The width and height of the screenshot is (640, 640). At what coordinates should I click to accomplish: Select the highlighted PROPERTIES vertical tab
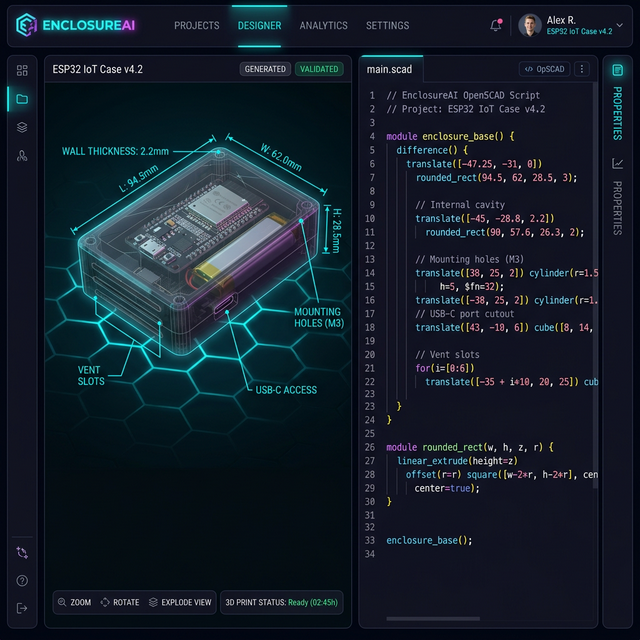pyautogui.click(x=618, y=113)
